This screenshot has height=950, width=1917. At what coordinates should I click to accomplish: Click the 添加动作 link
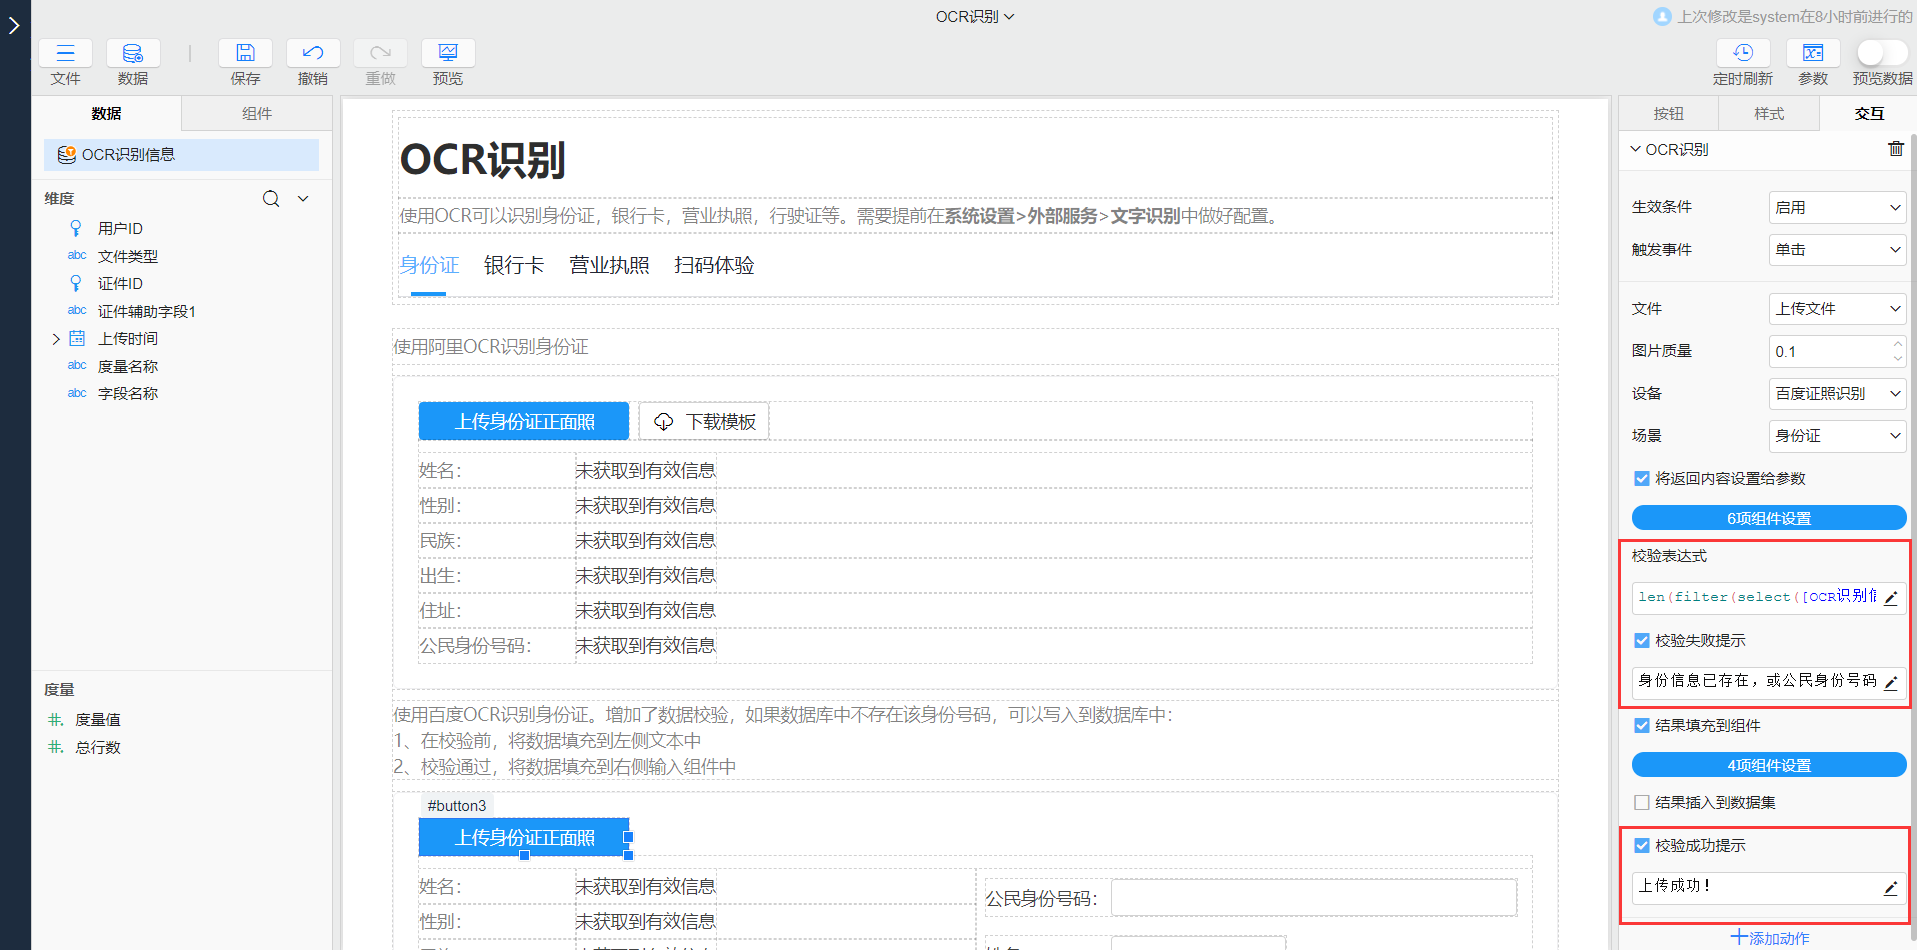[1770, 938]
